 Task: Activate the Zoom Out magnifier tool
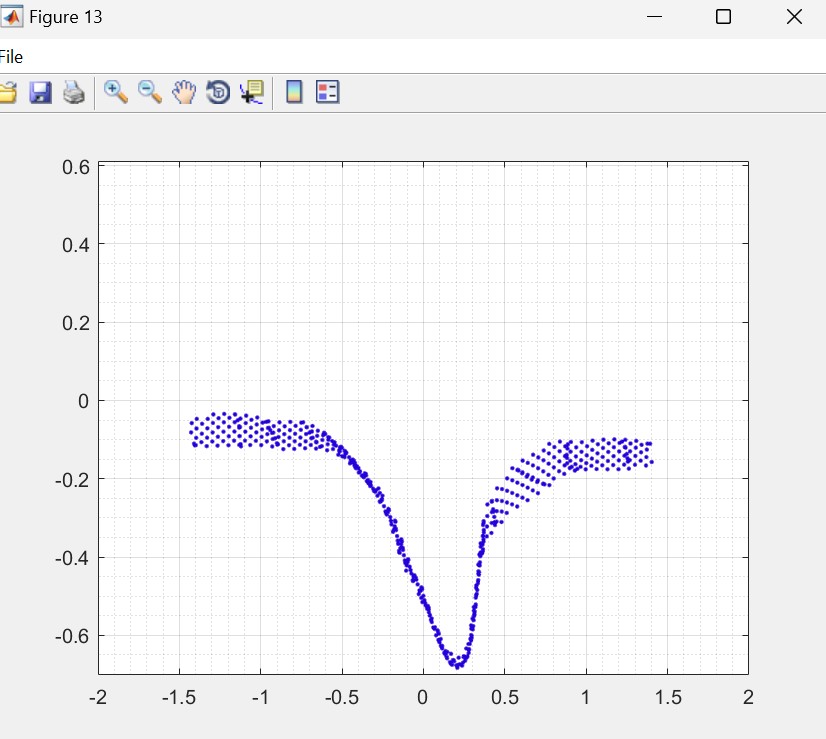click(150, 92)
